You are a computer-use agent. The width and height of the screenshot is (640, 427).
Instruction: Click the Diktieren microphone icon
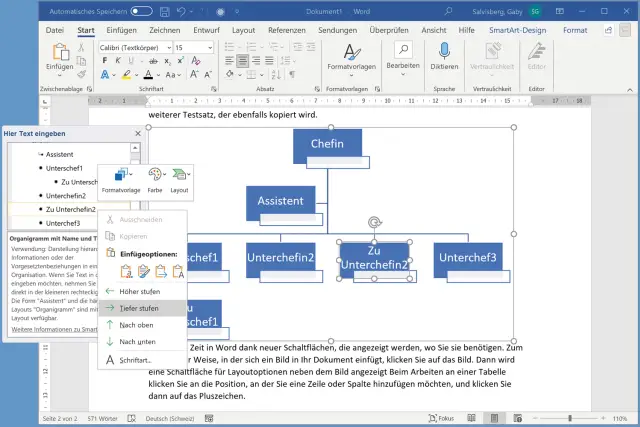click(x=444, y=53)
